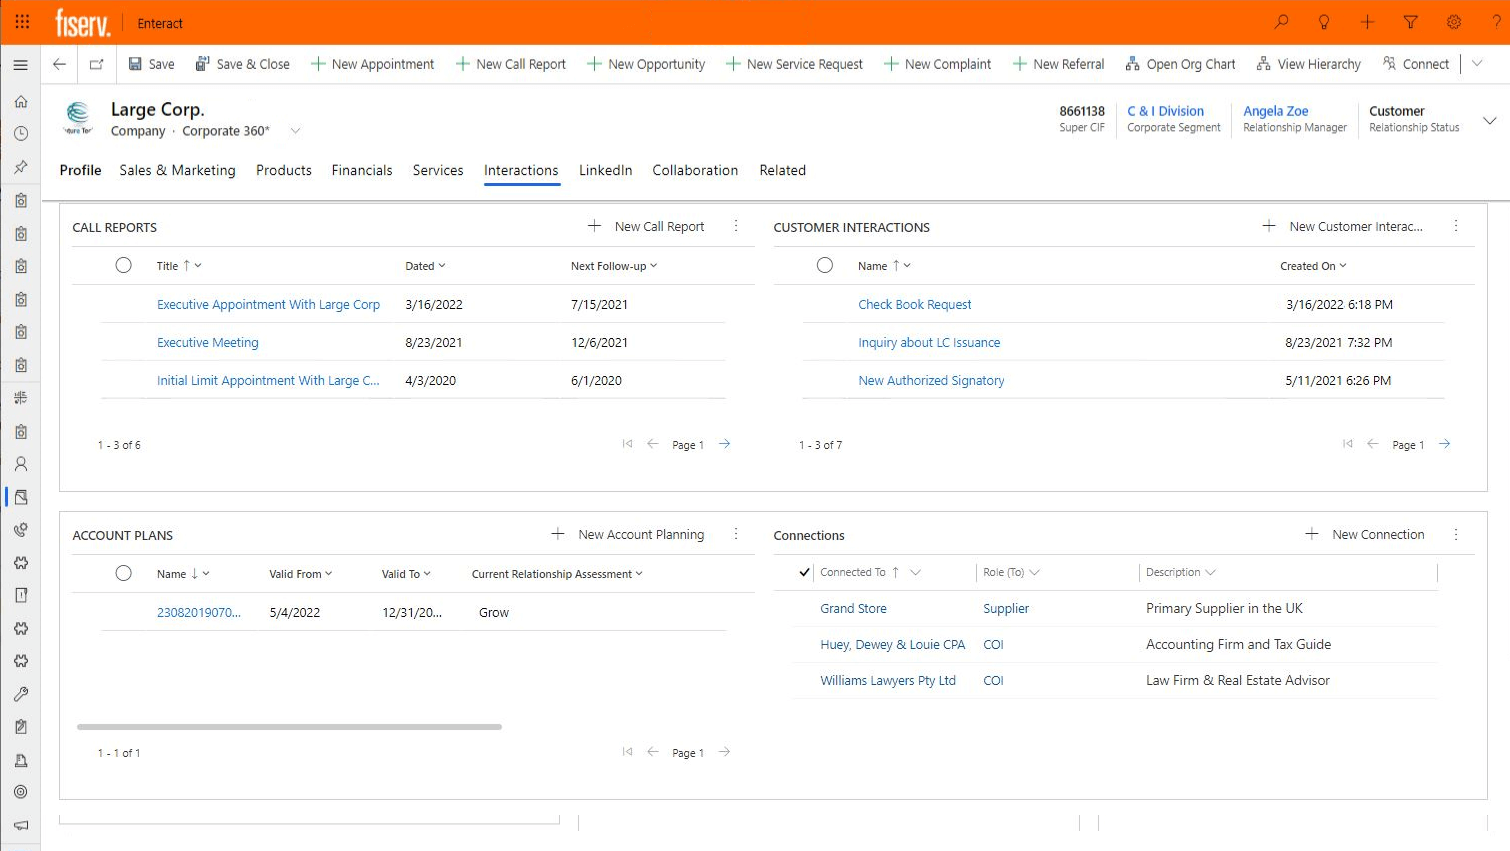Open global search using the magnifier icon
This screenshot has width=1510, height=851.
click(x=1281, y=22)
